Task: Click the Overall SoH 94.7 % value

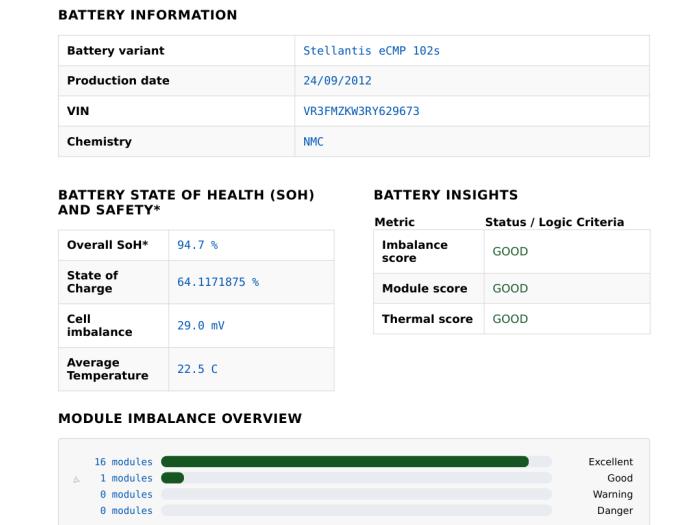Action: point(197,245)
